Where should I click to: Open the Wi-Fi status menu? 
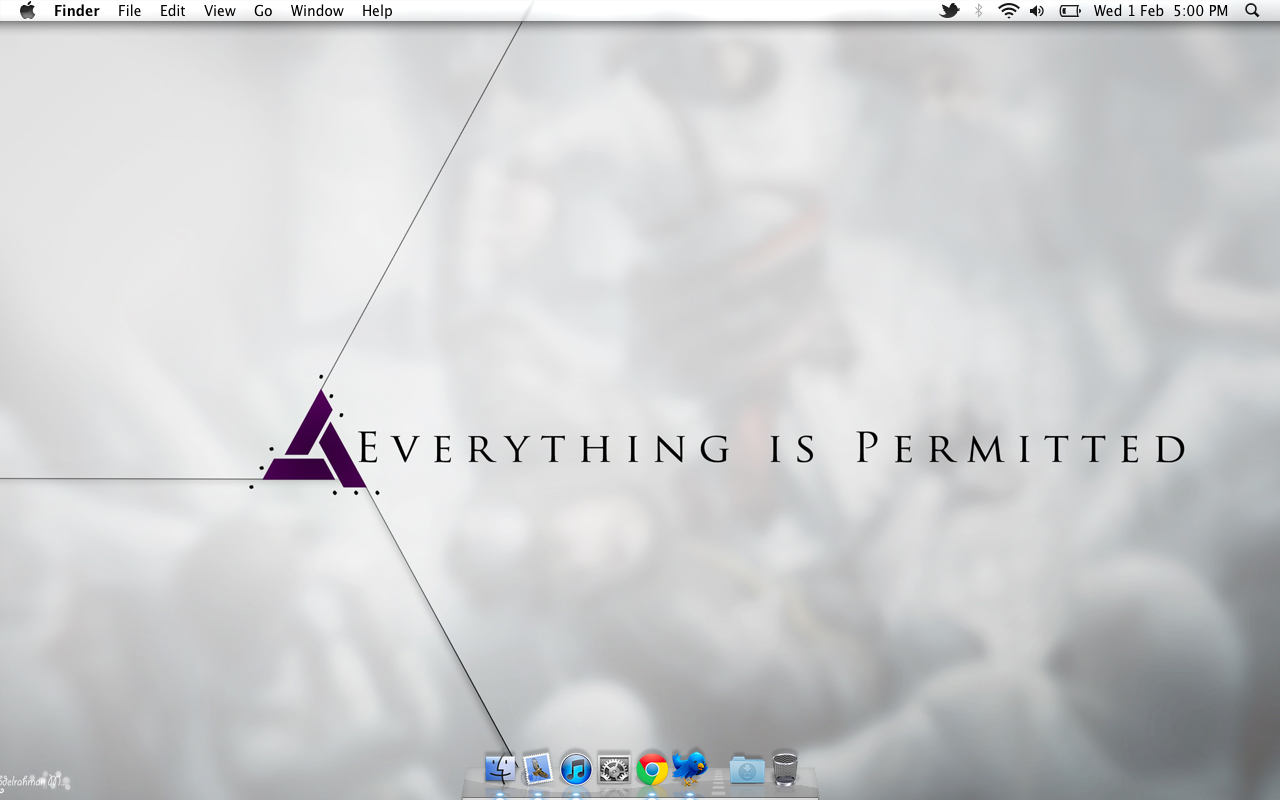(x=1008, y=11)
